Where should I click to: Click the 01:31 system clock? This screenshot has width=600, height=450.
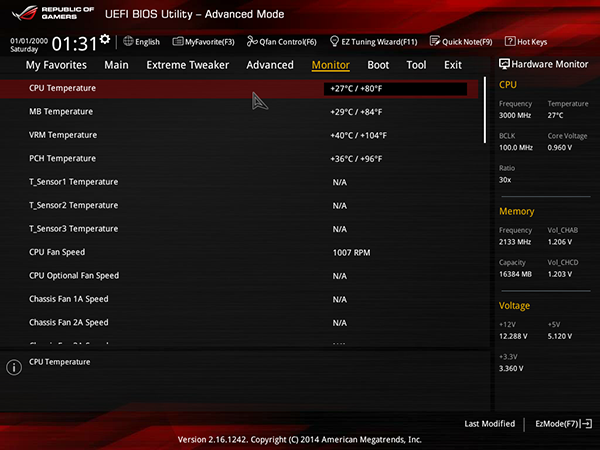coord(75,44)
